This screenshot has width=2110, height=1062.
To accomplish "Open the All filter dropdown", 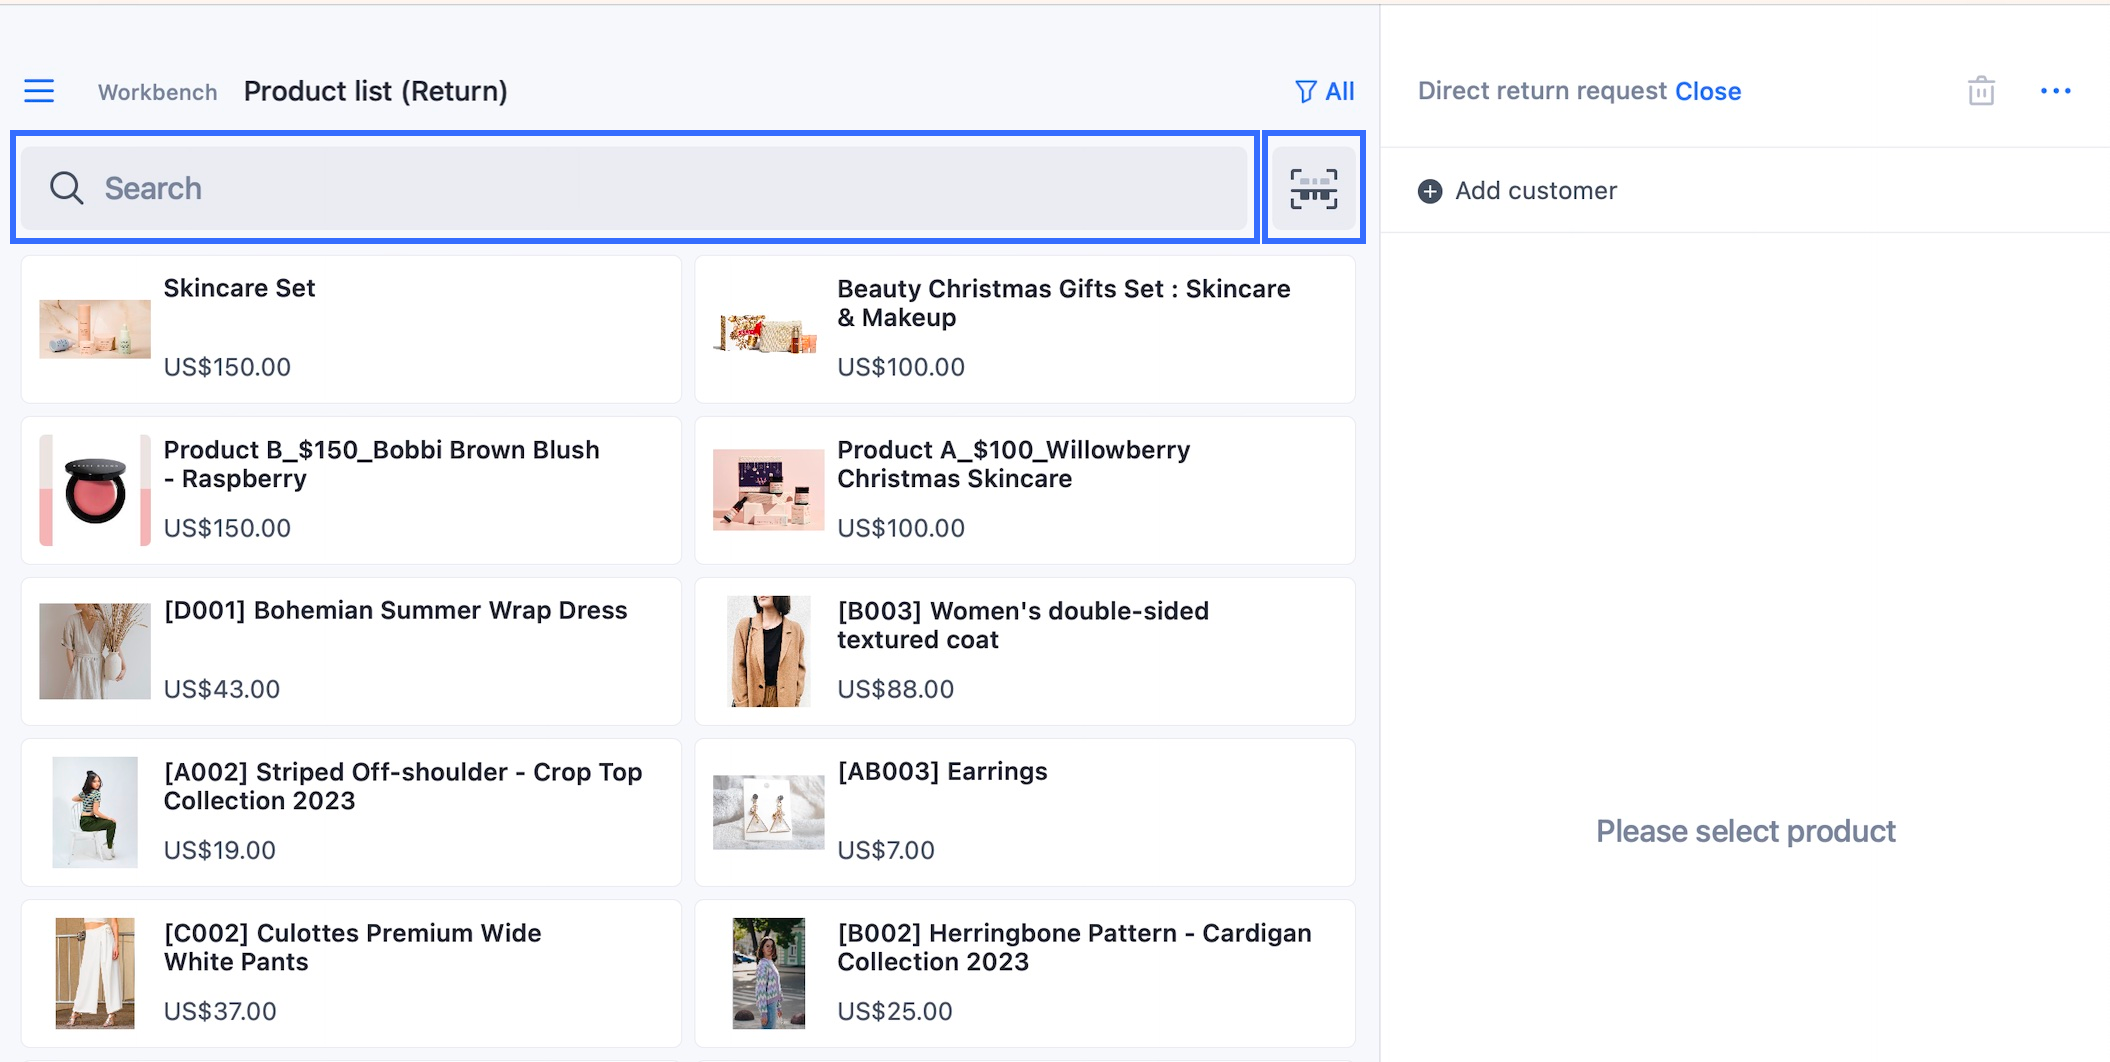I will [1339, 92].
